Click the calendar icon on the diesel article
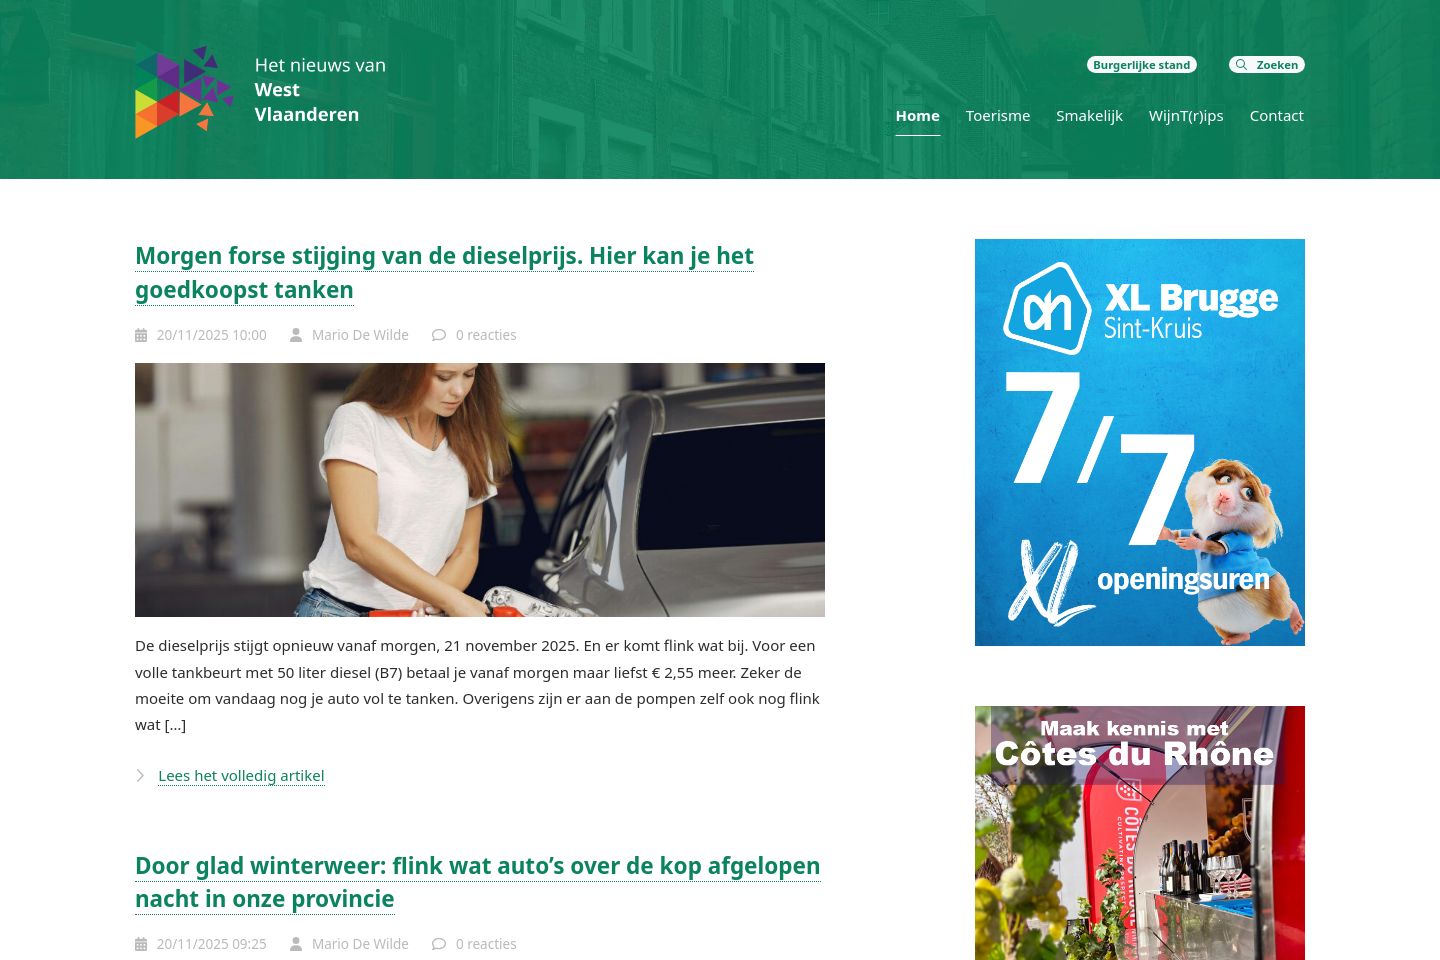The width and height of the screenshot is (1440, 960). coord(141,336)
